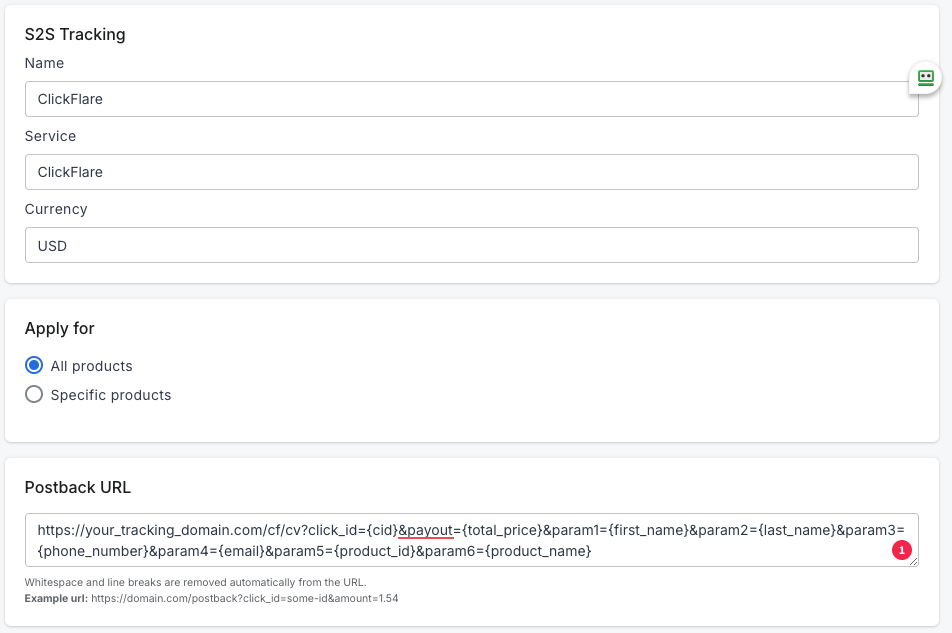952x633 pixels.
Task: Click the Service input field
Action: [x=471, y=172]
